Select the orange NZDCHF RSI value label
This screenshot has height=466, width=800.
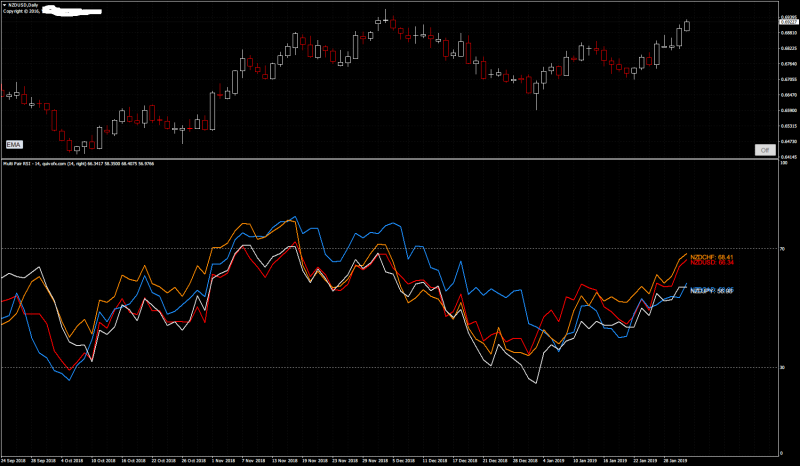tap(712, 257)
